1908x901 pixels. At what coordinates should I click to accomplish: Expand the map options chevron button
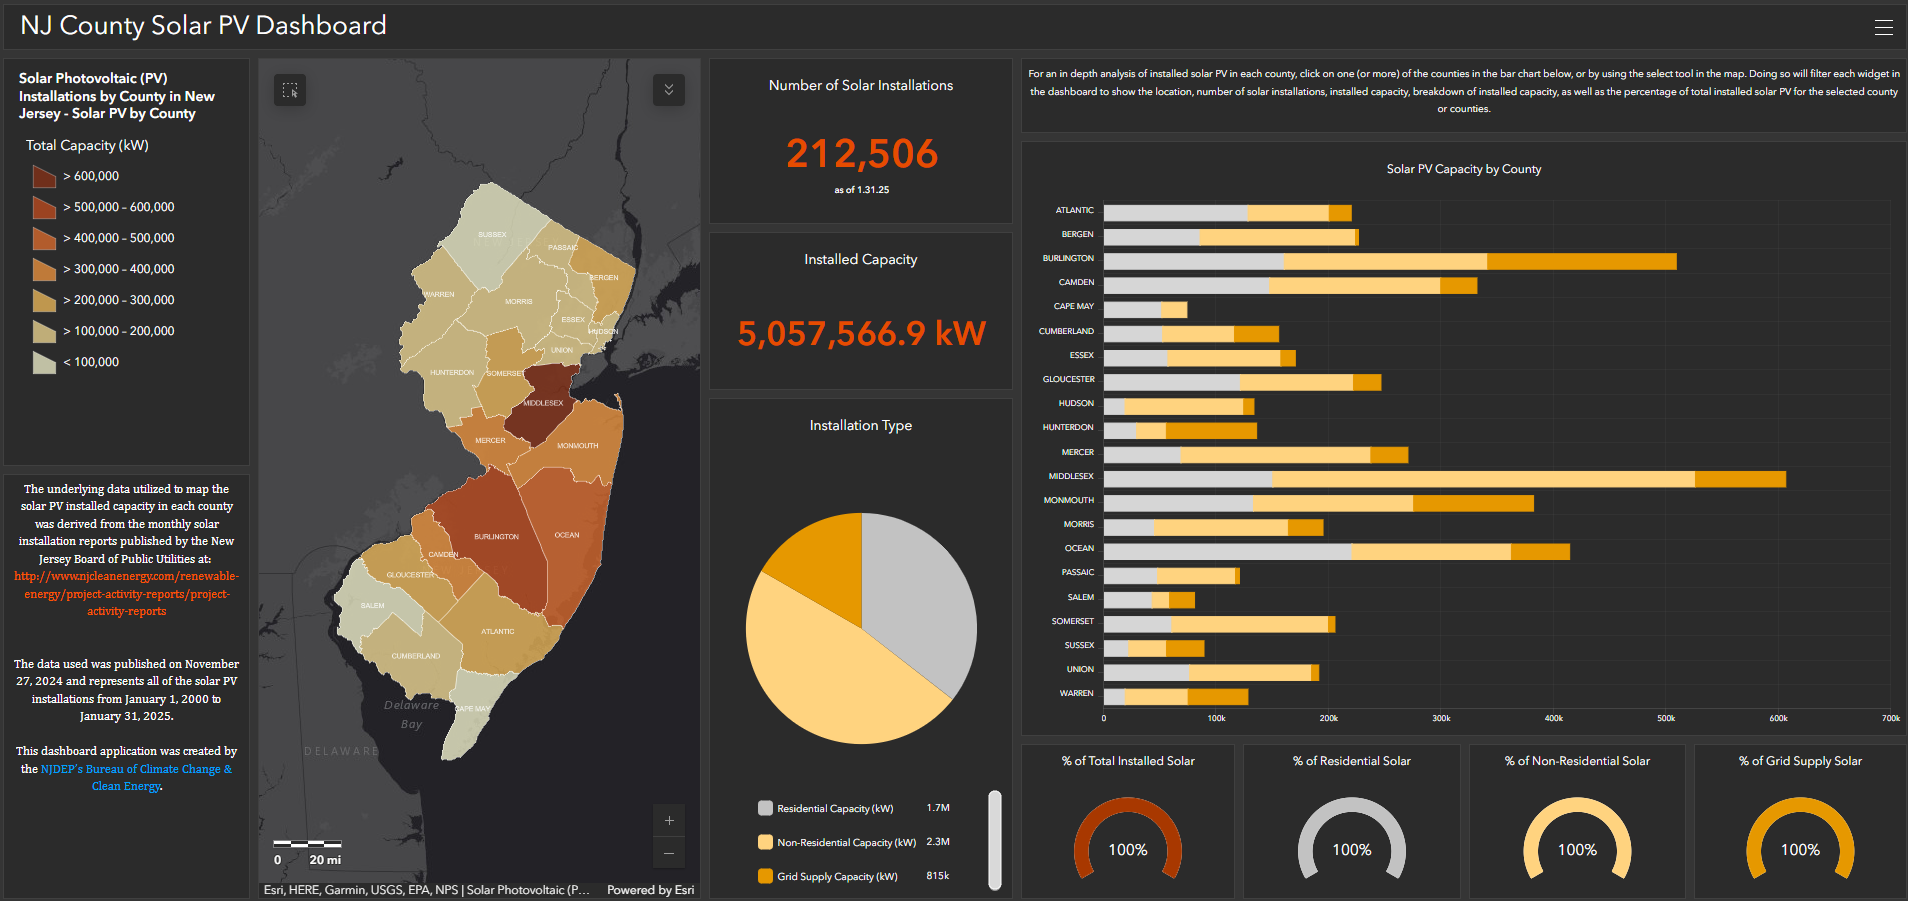(669, 90)
